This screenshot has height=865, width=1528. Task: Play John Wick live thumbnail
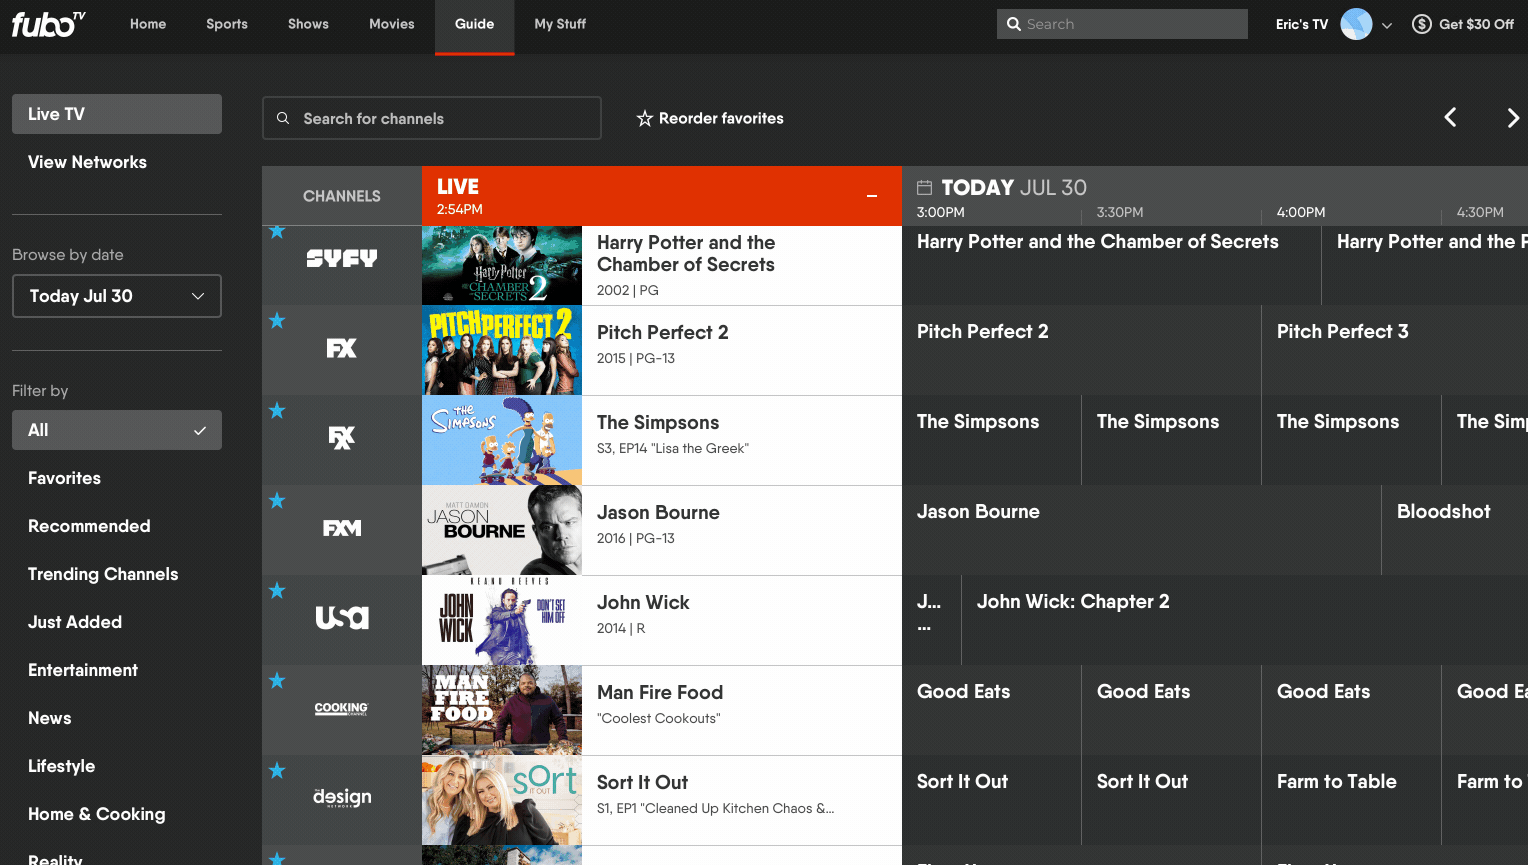pyautogui.click(x=502, y=620)
